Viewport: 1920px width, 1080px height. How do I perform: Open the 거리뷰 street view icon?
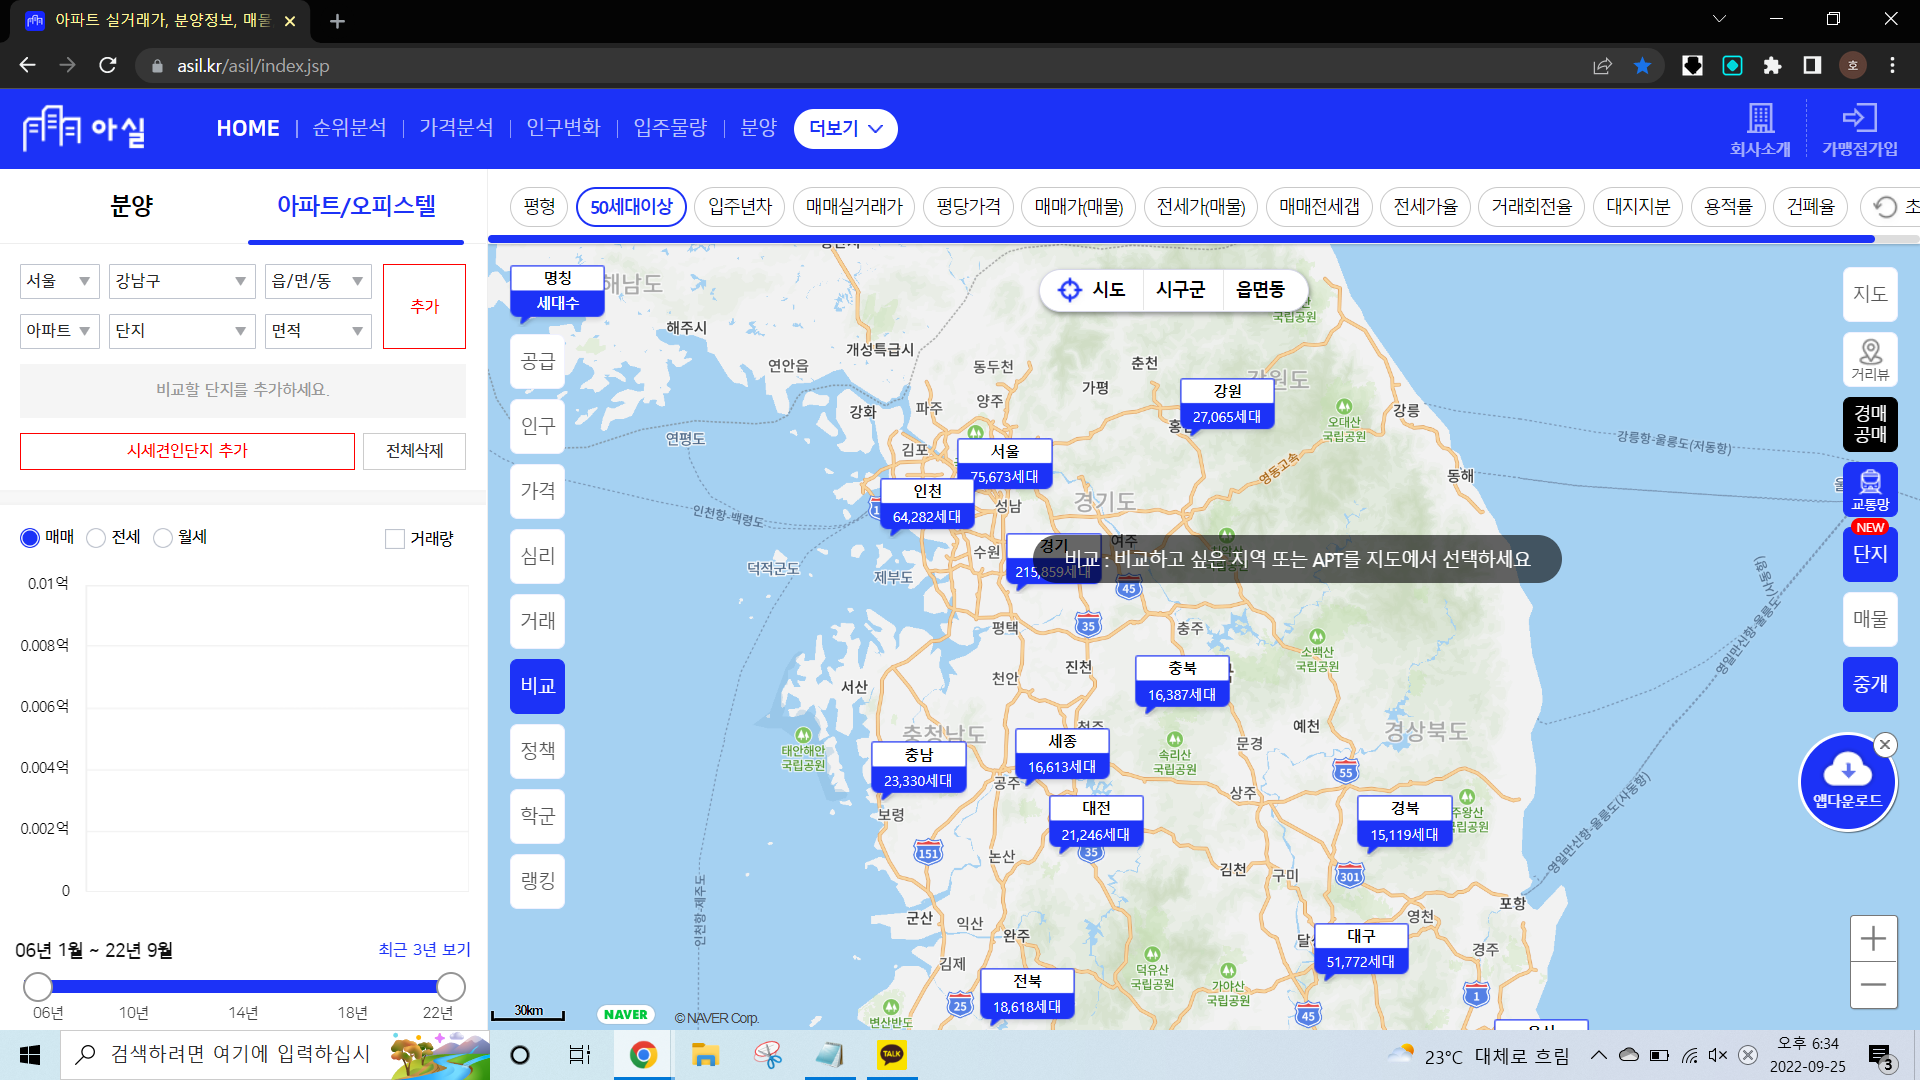pos(1870,358)
